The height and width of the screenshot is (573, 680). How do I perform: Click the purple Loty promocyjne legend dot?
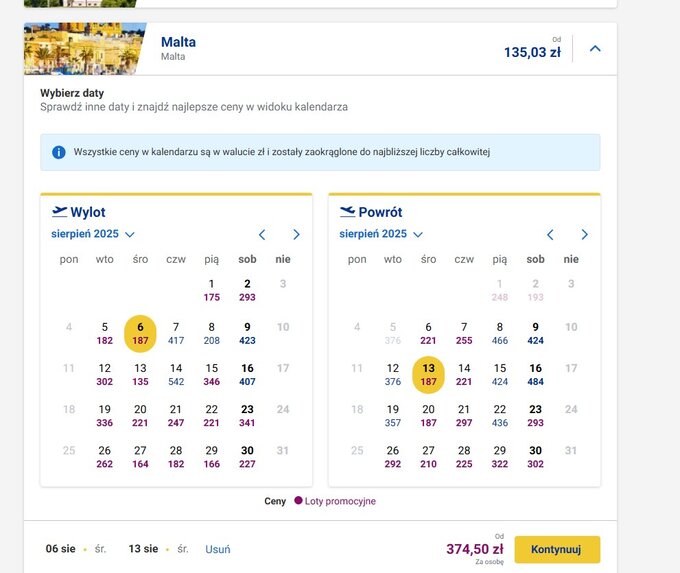[298, 501]
